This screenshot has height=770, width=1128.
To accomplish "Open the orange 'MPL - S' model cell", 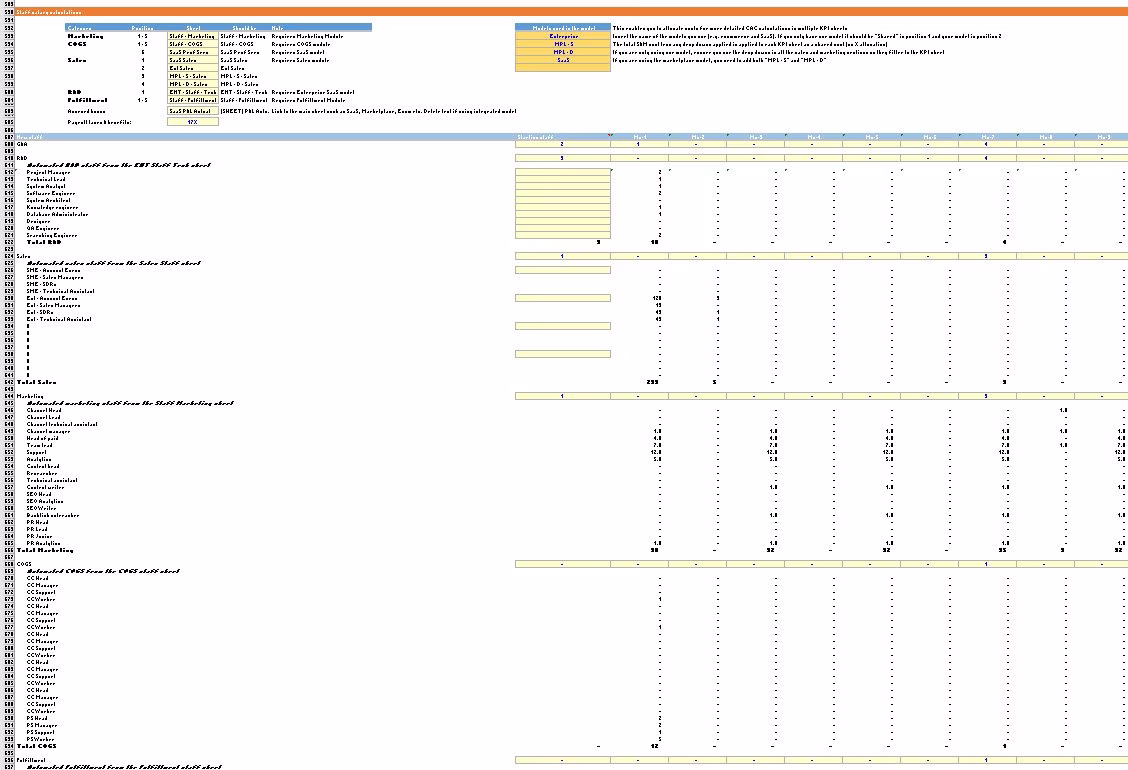I will click(x=563, y=44).
